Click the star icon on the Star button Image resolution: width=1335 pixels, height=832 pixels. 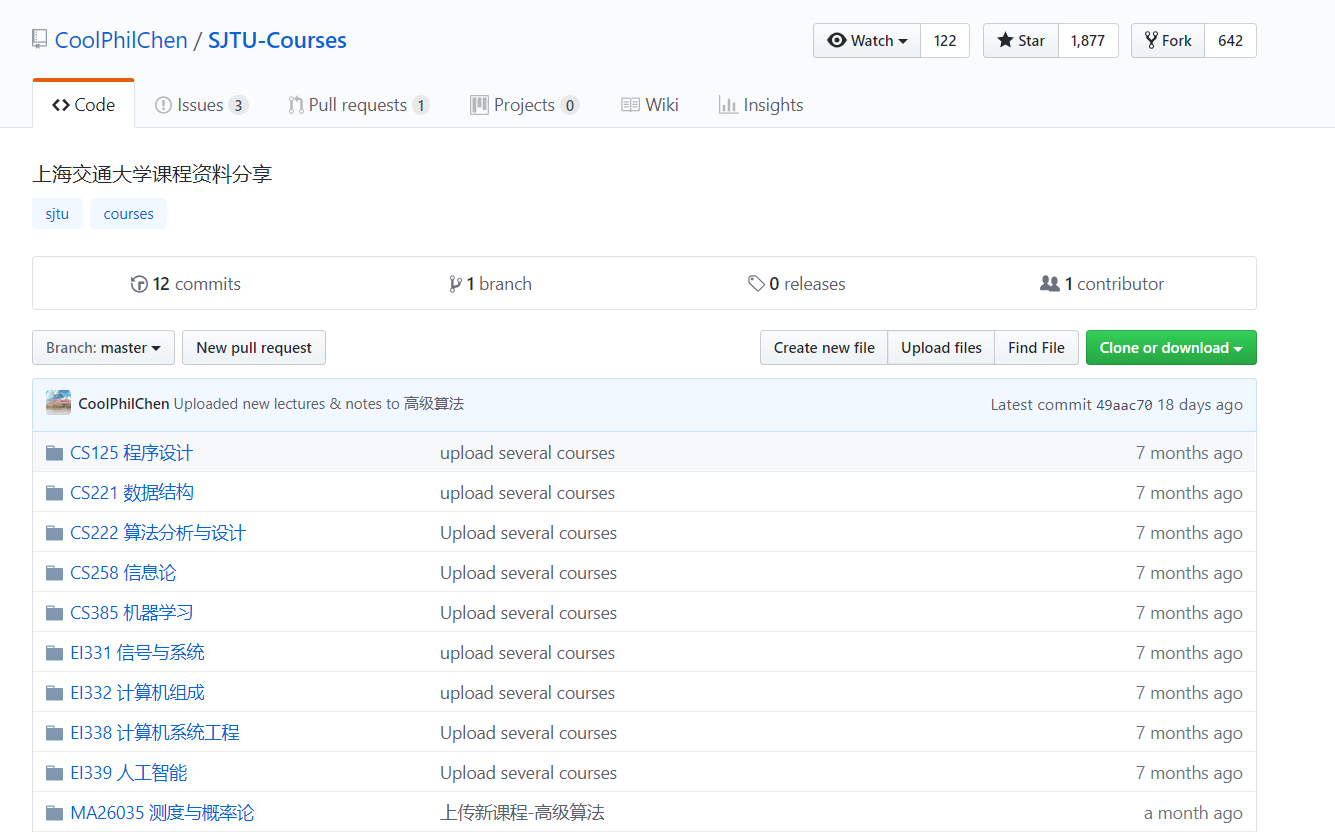coord(1005,41)
